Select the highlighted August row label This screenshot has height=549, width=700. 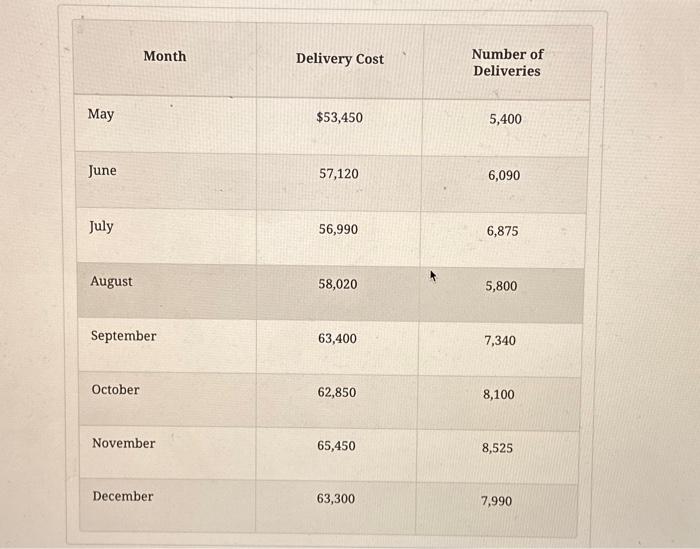tap(111, 282)
